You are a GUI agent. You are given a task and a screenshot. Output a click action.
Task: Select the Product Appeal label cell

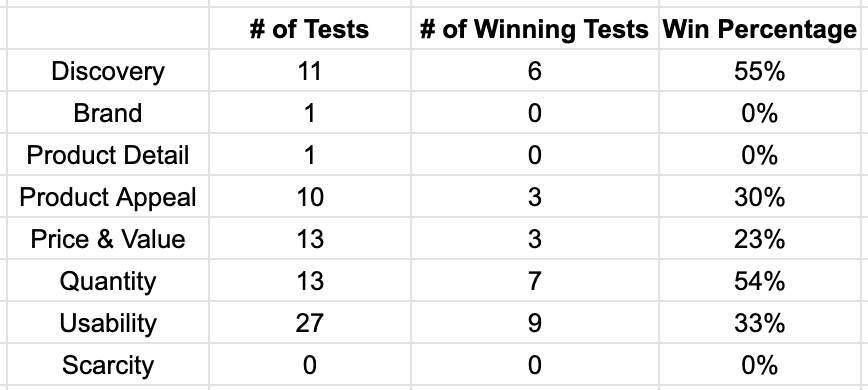(x=108, y=197)
